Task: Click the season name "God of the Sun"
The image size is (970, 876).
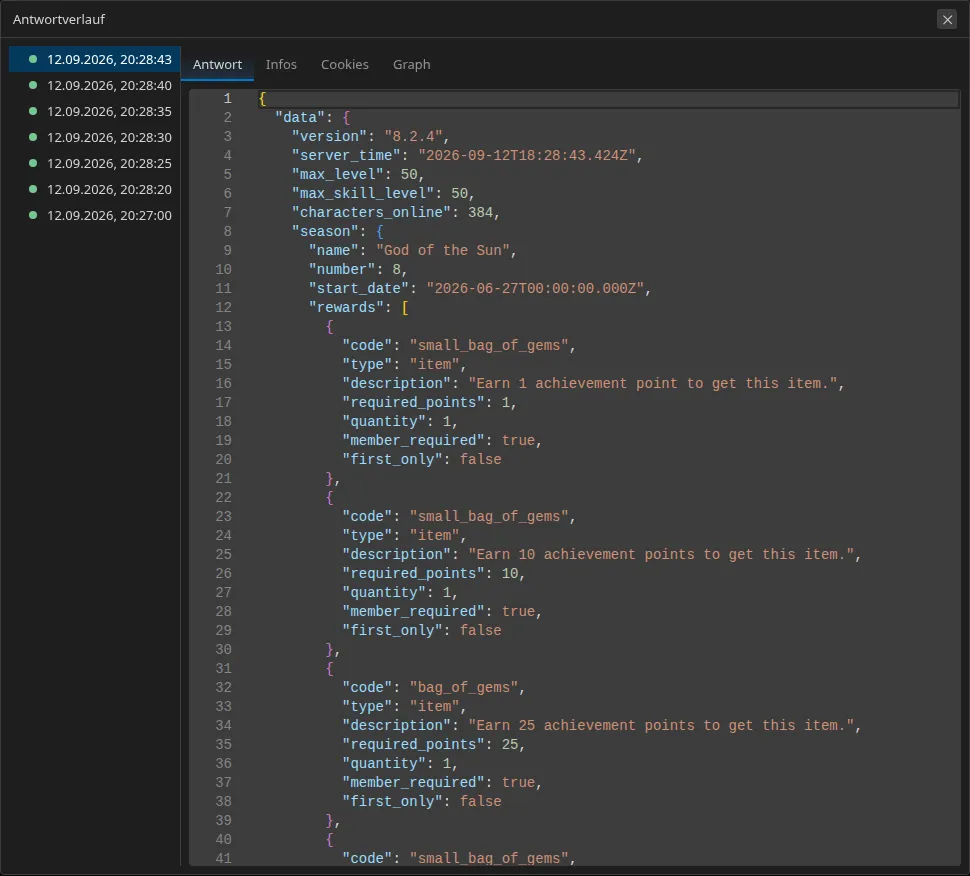Action: tap(443, 251)
